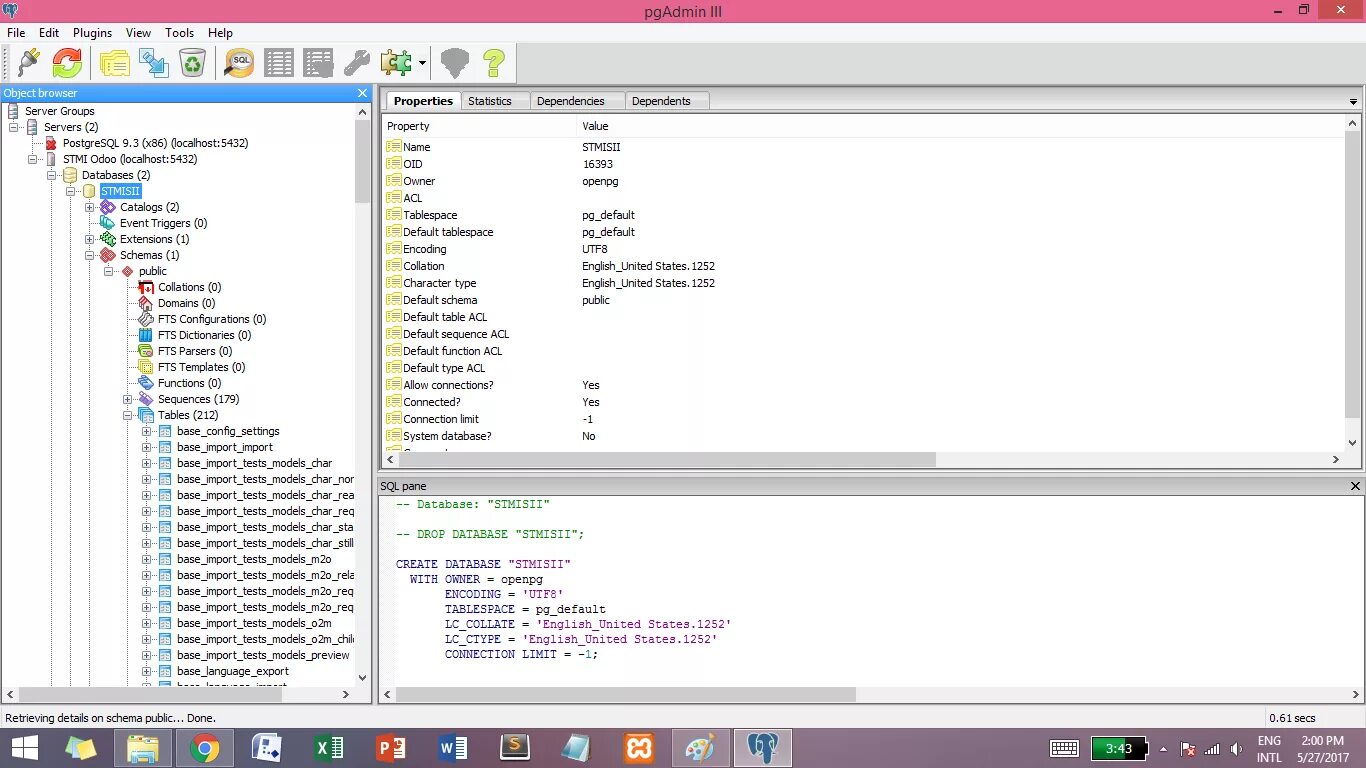Click the yellow Help question mark icon
This screenshot has width=1366, height=768.
pos(494,63)
